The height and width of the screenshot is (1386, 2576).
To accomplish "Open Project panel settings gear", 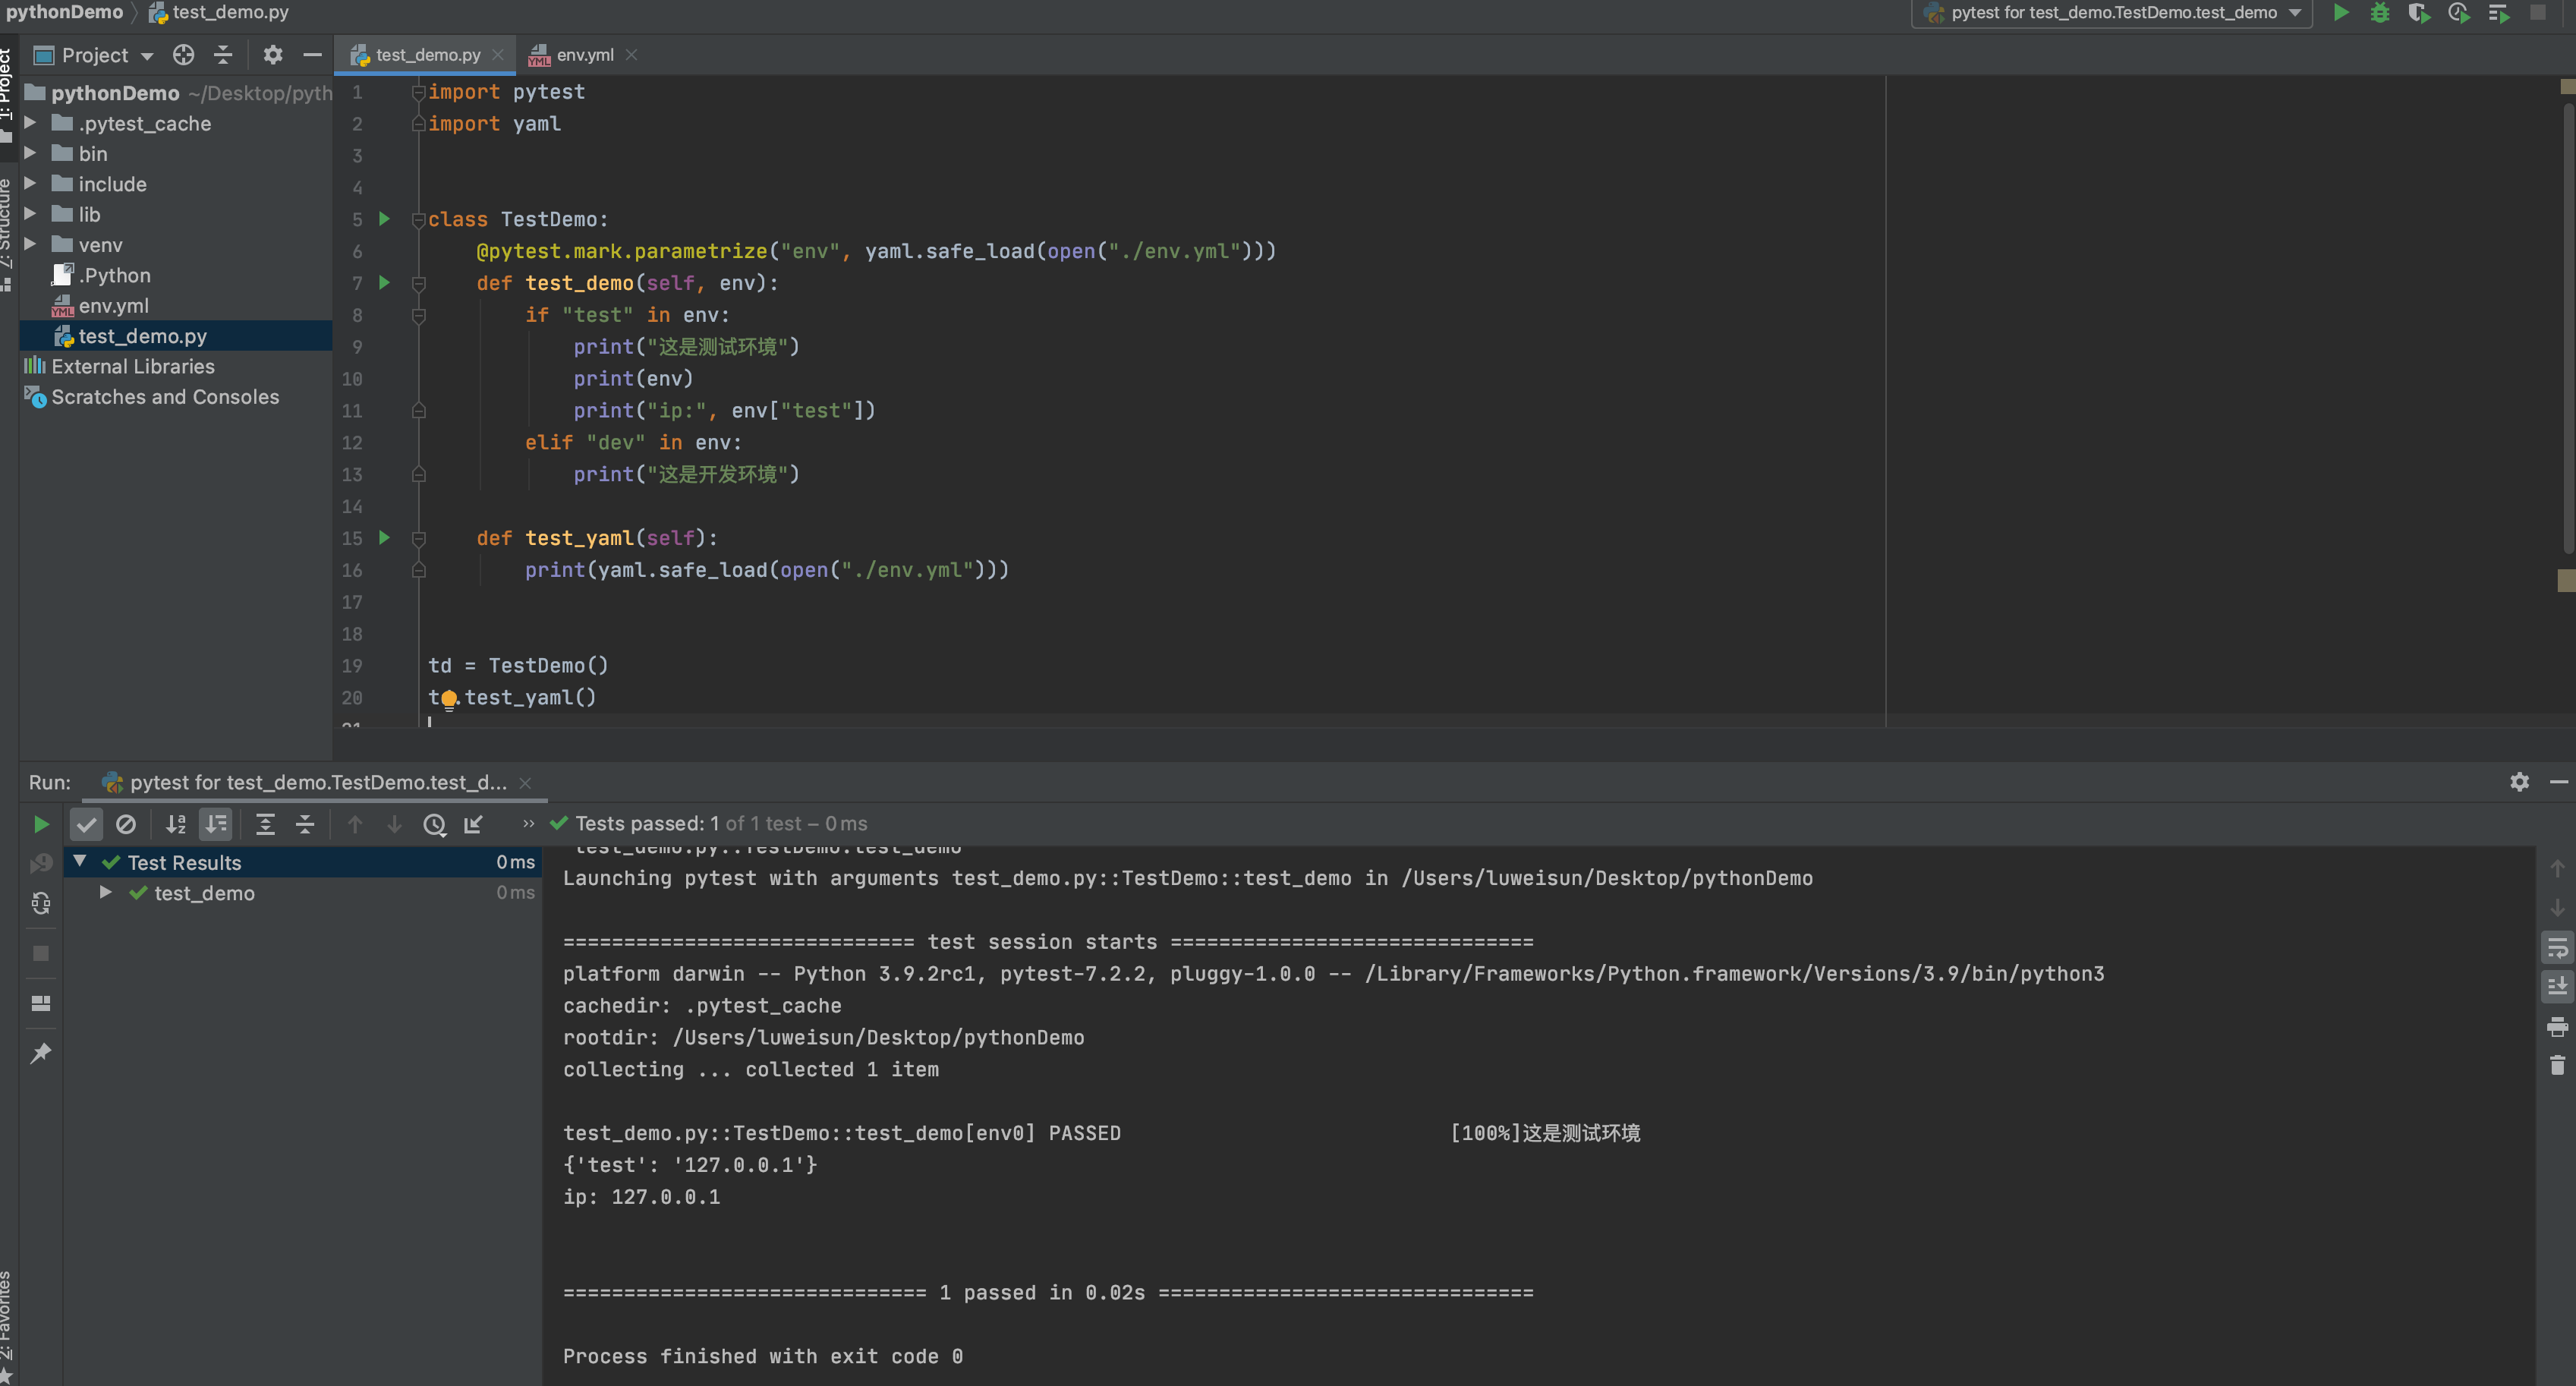I will click(272, 55).
